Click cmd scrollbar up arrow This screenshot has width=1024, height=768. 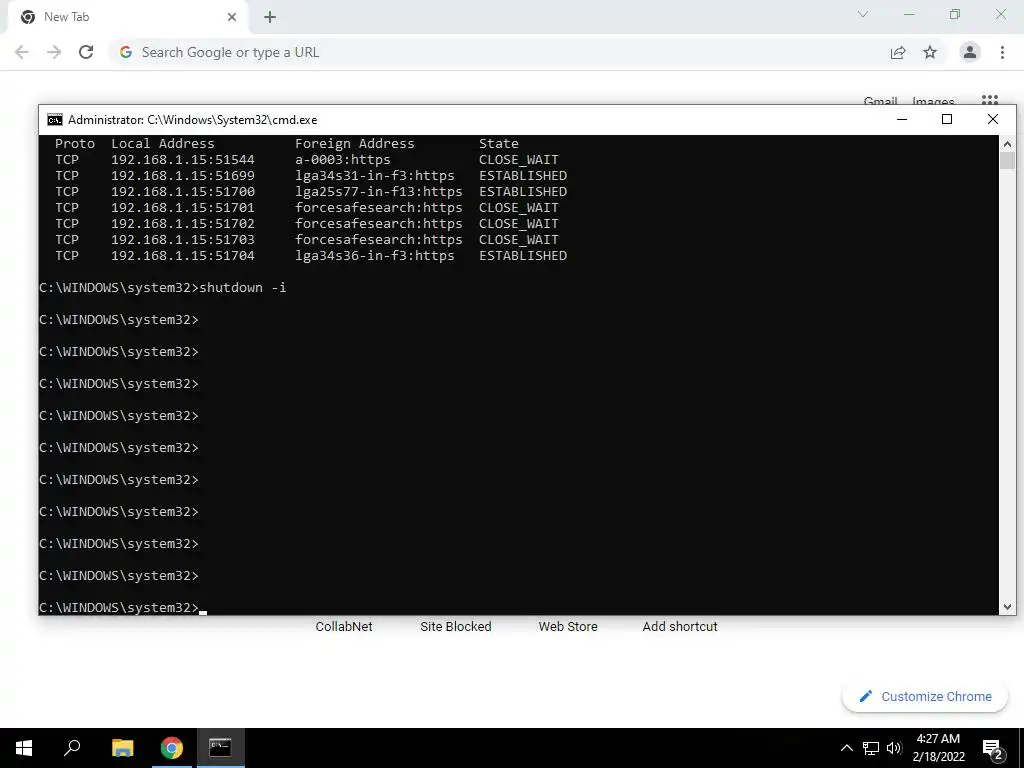click(x=1007, y=144)
